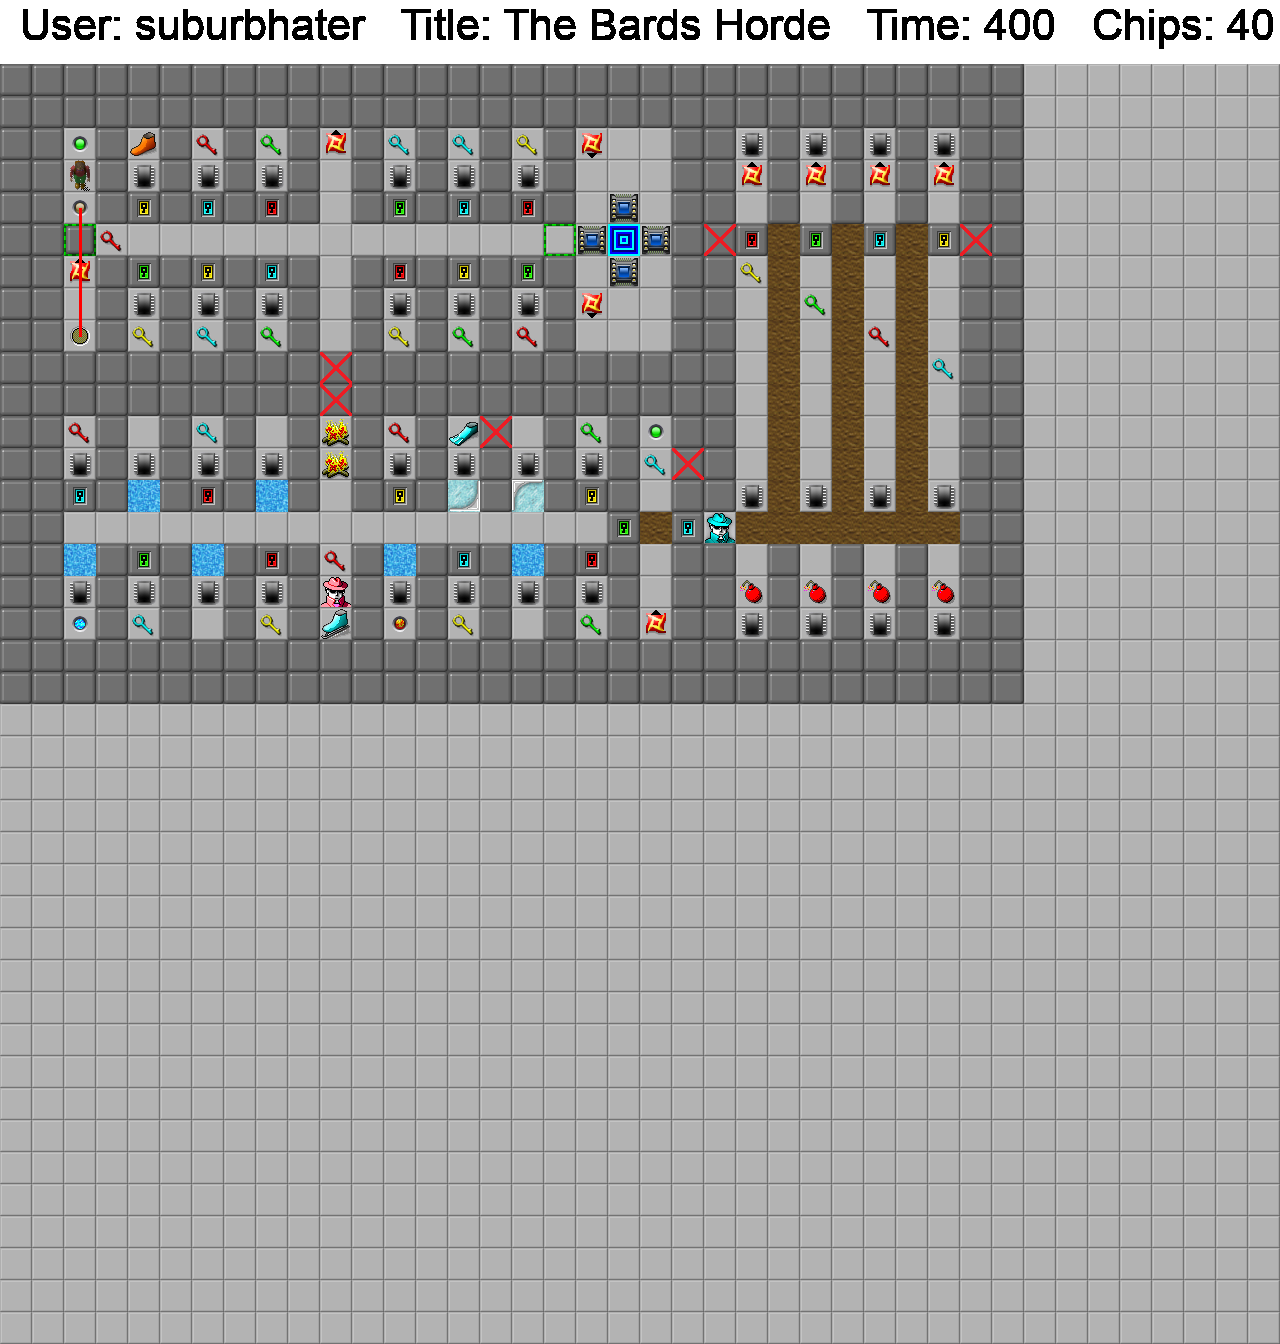Click the "Chips: 40" counter text
The width and height of the screenshot is (1280, 1344).
click(x=1182, y=26)
